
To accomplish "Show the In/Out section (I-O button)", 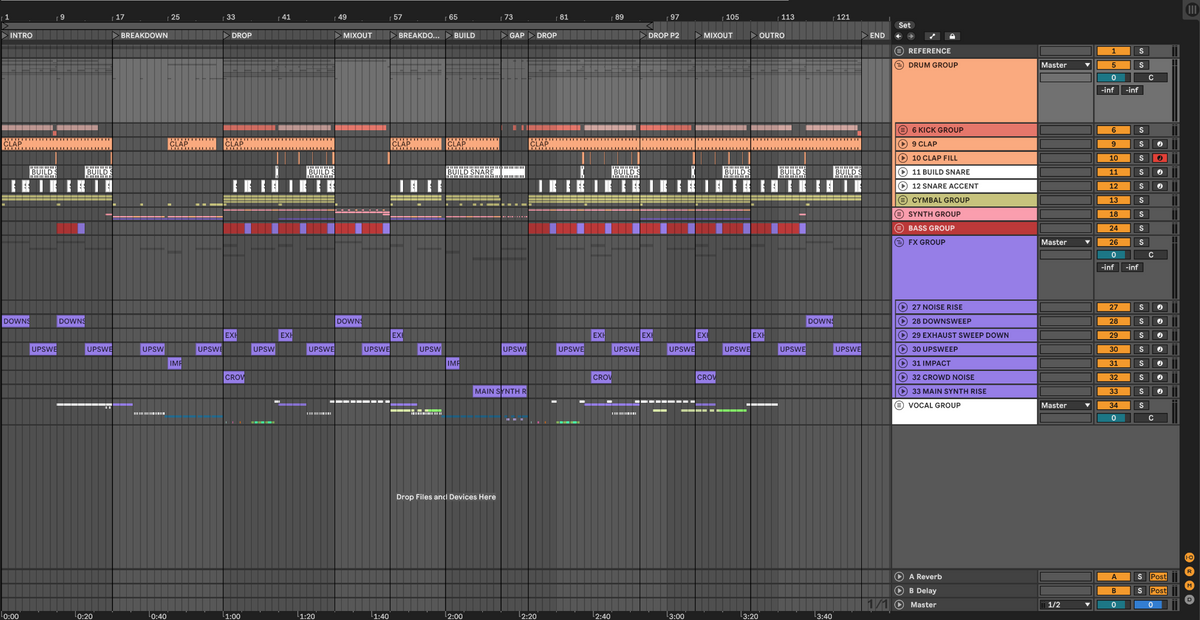I will [x=1189, y=557].
